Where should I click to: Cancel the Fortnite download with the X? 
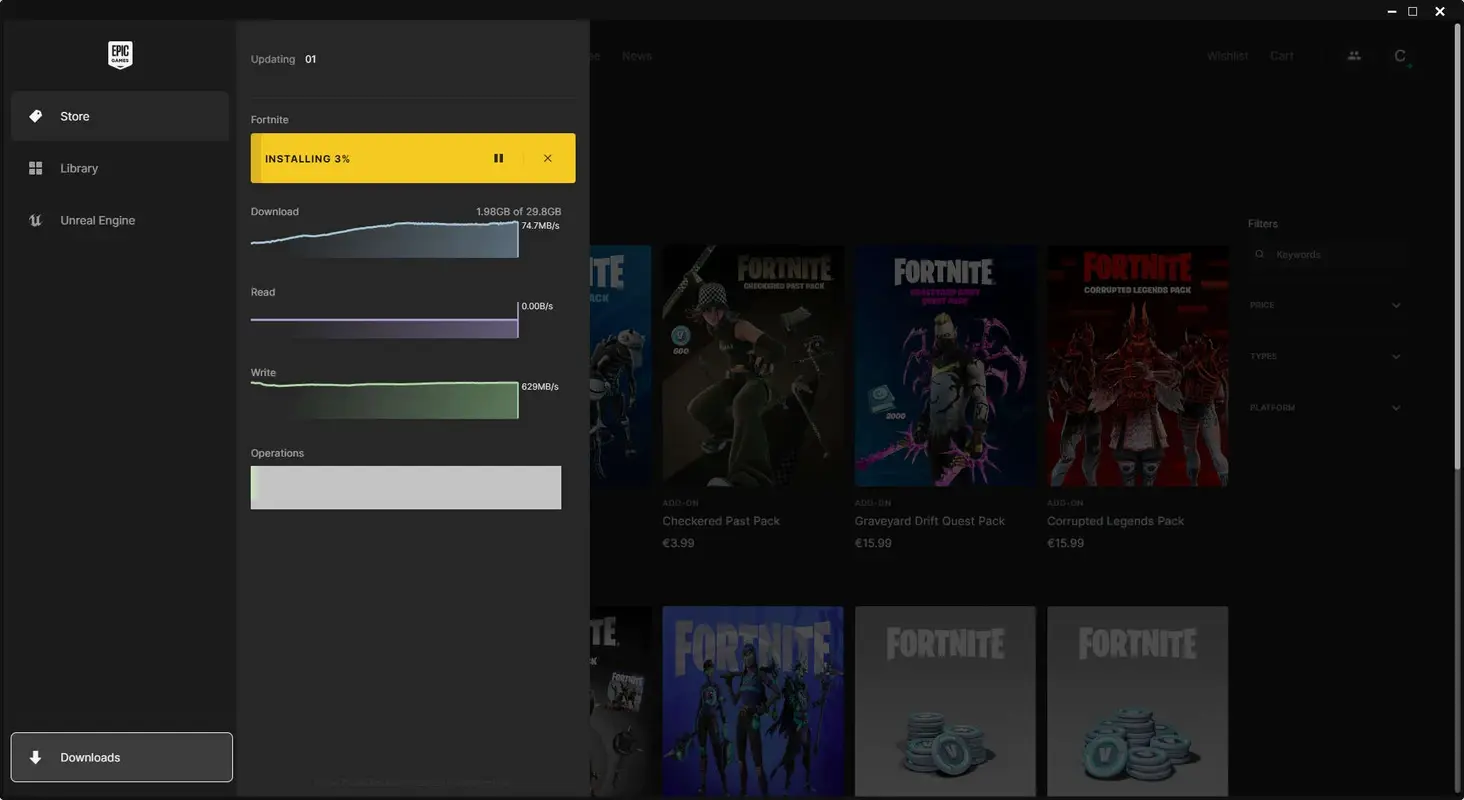(547, 158)
